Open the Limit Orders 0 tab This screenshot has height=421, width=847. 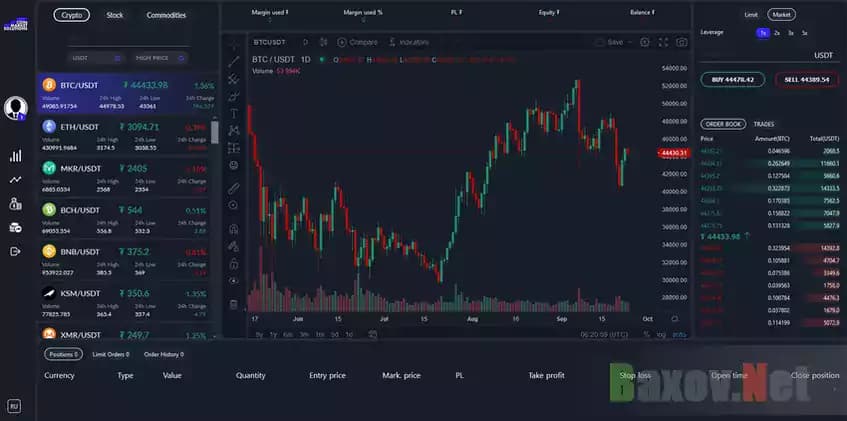coord(111,355)
